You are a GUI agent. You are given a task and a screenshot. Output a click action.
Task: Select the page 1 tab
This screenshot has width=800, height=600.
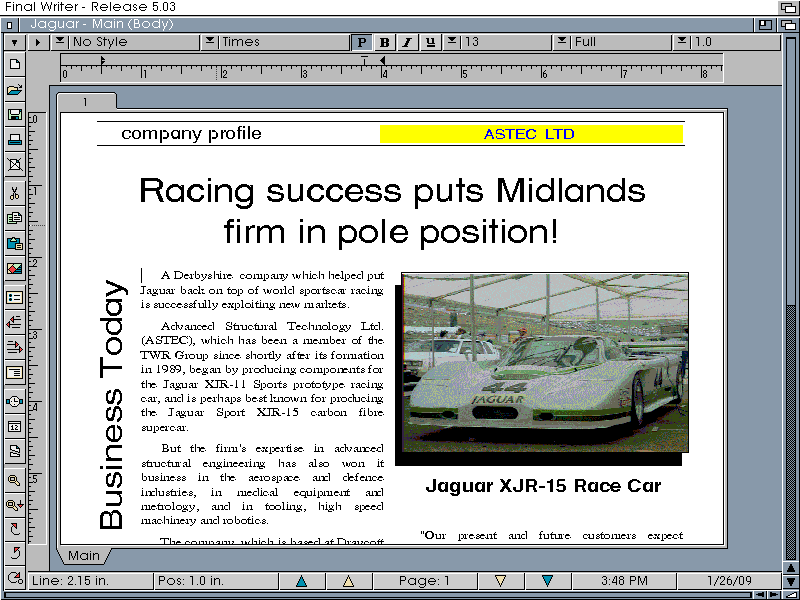(86, 102)
